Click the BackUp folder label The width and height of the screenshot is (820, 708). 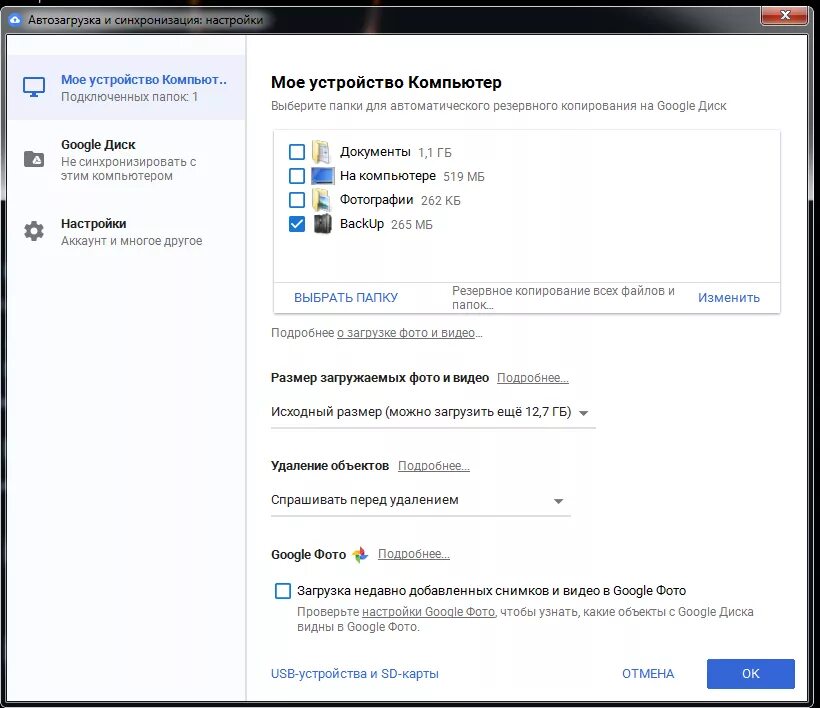pyautogui.click(x=362, y=224)
